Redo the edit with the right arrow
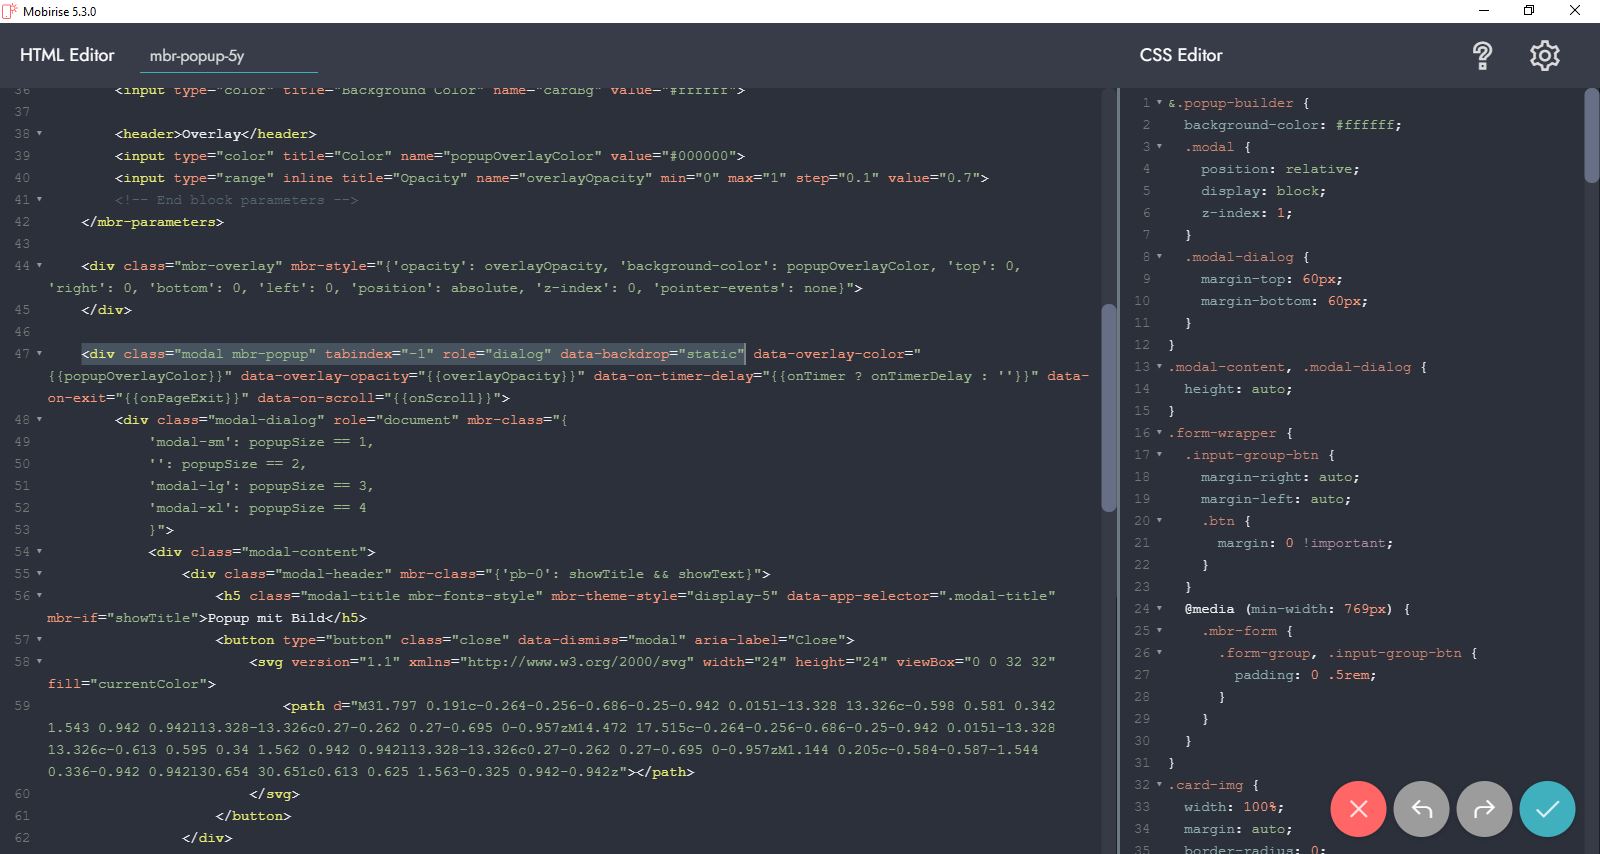 tap(1484, 809)
